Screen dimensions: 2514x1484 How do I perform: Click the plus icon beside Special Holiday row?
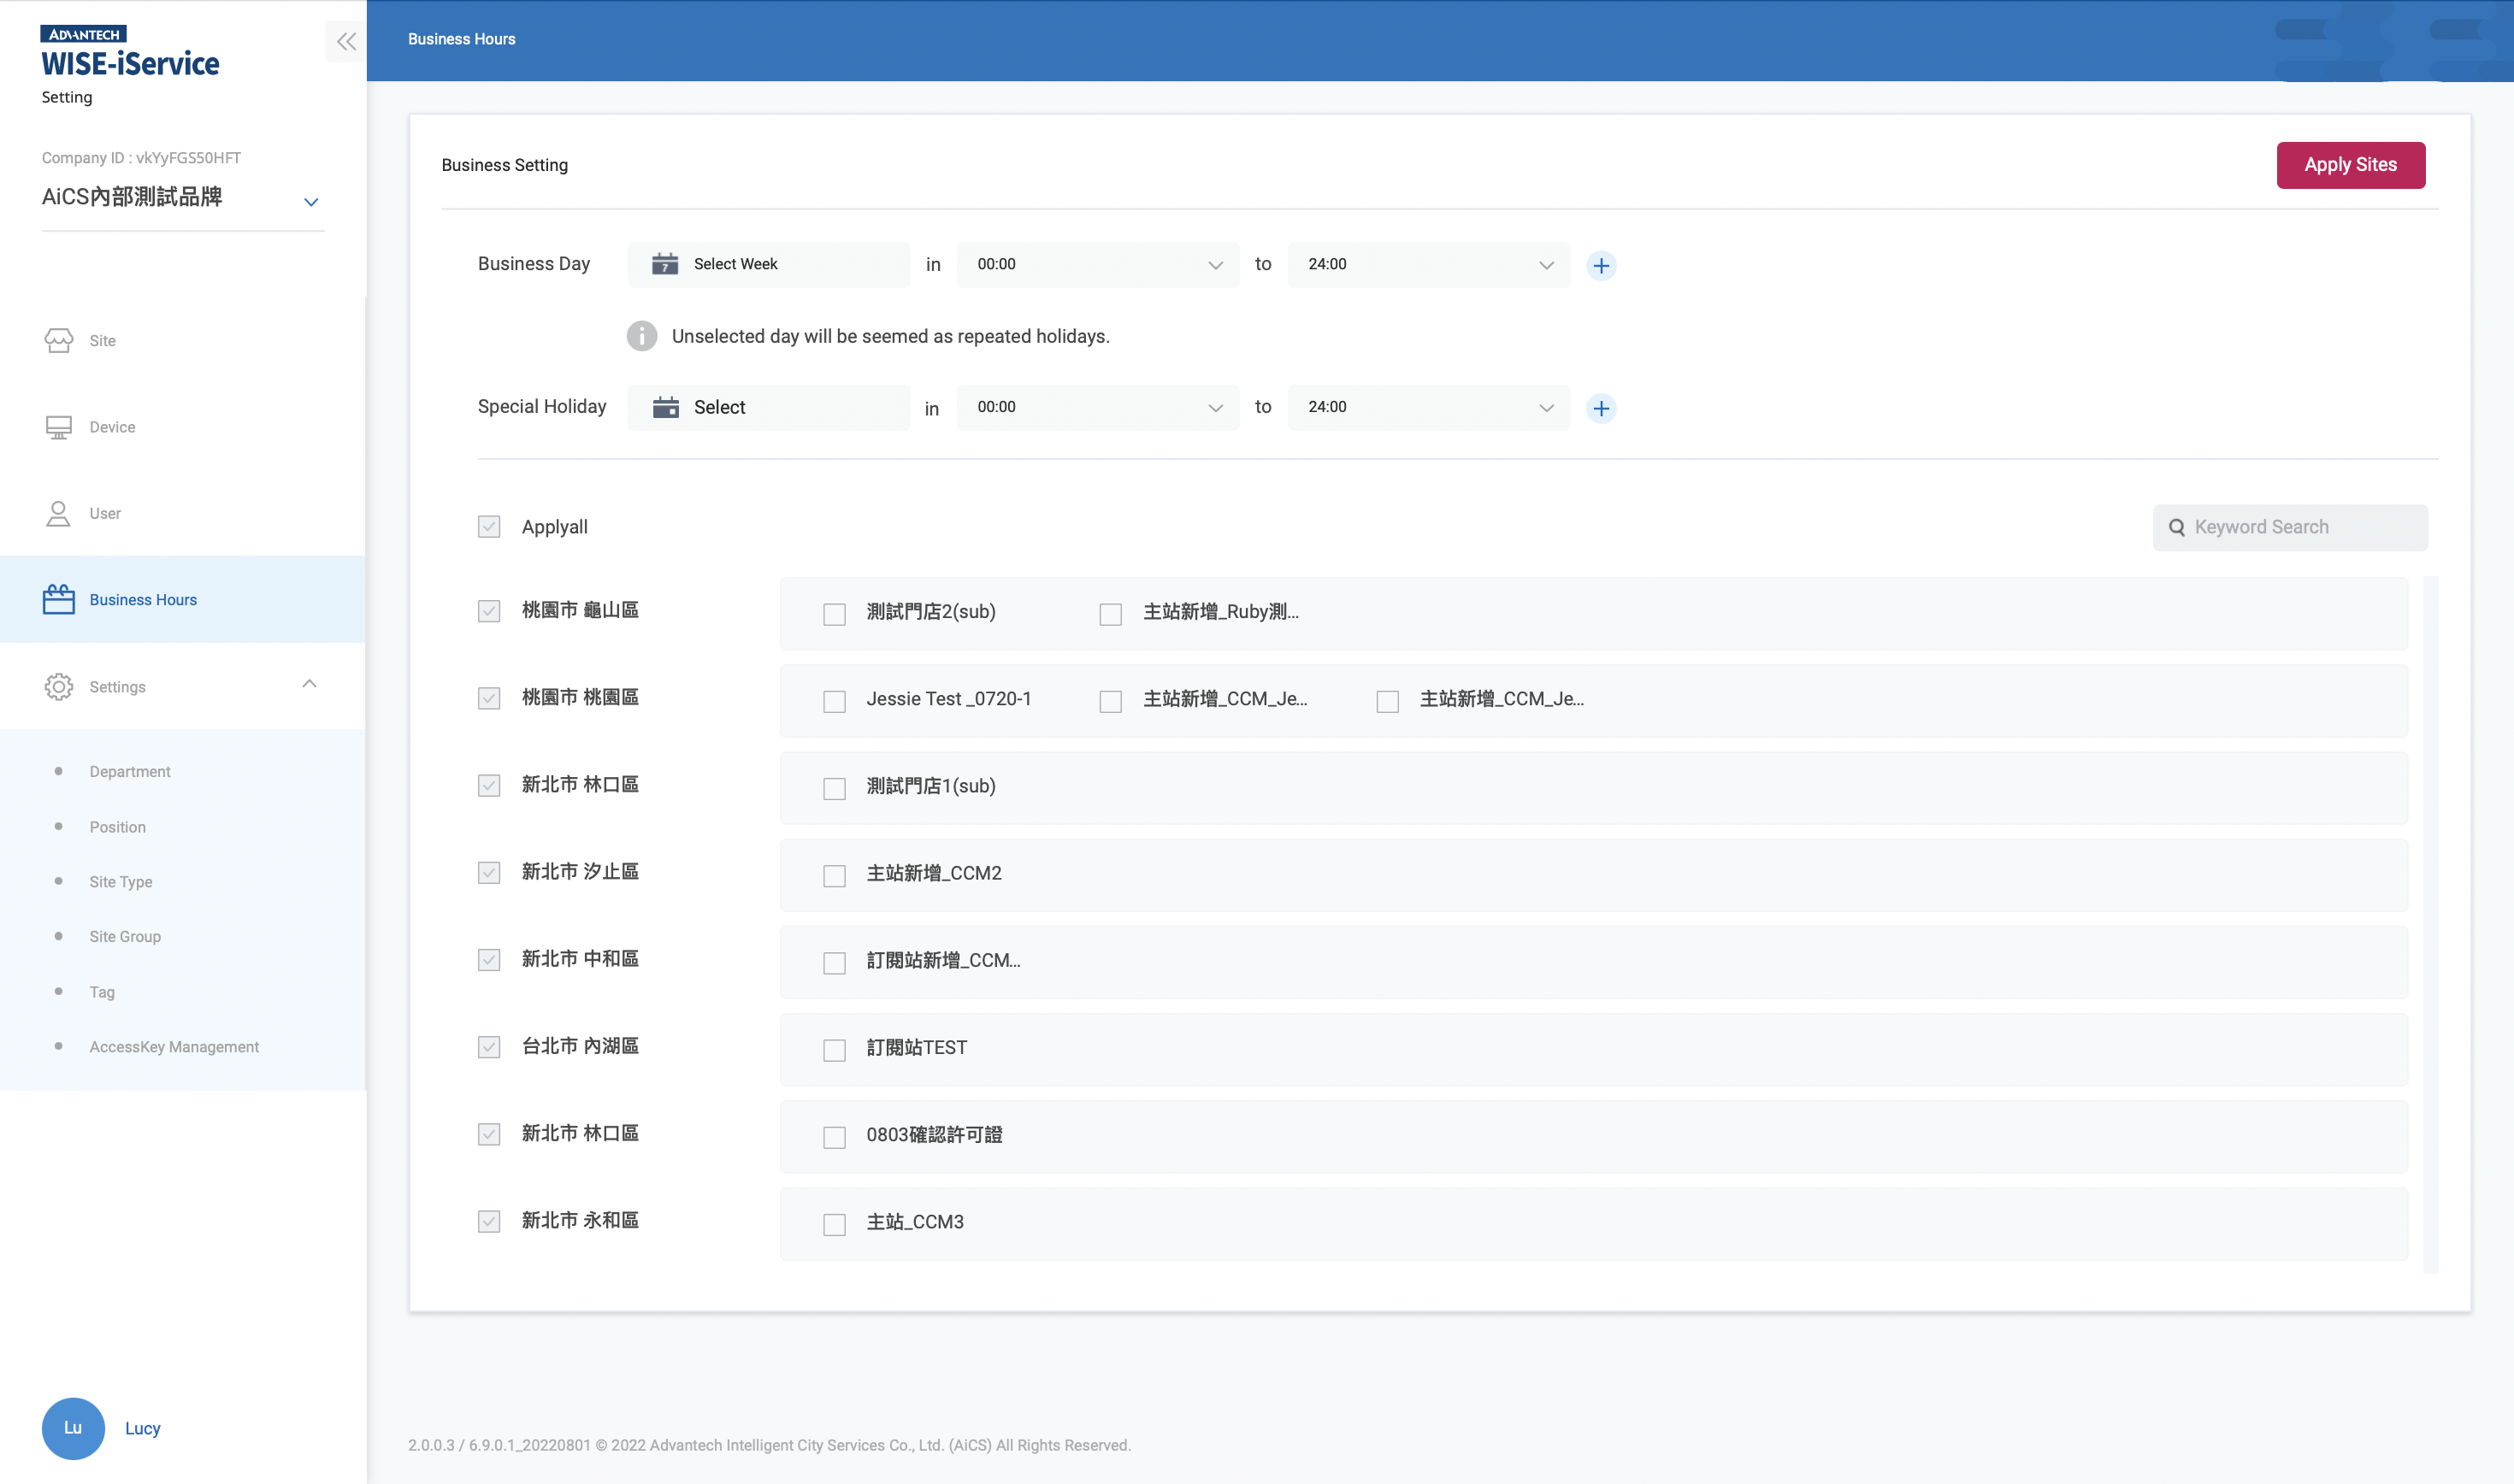pos(1601,408)
